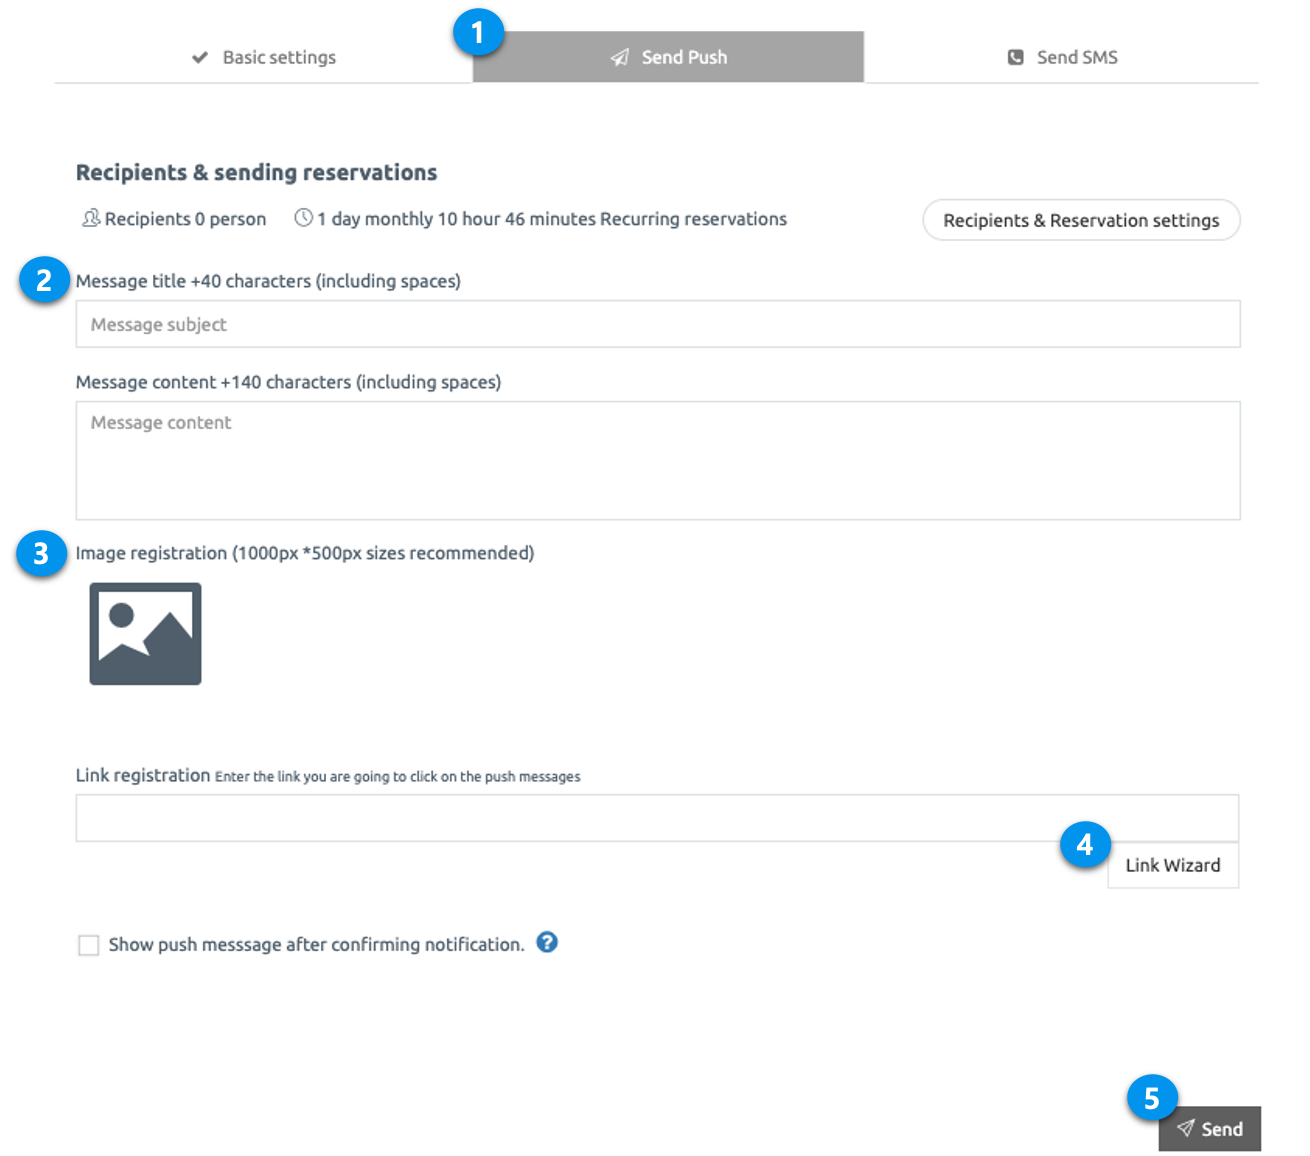Click the clock icon before the reservation schedule
This screenshot has width=1310, height=1156.
click(303, 218)
